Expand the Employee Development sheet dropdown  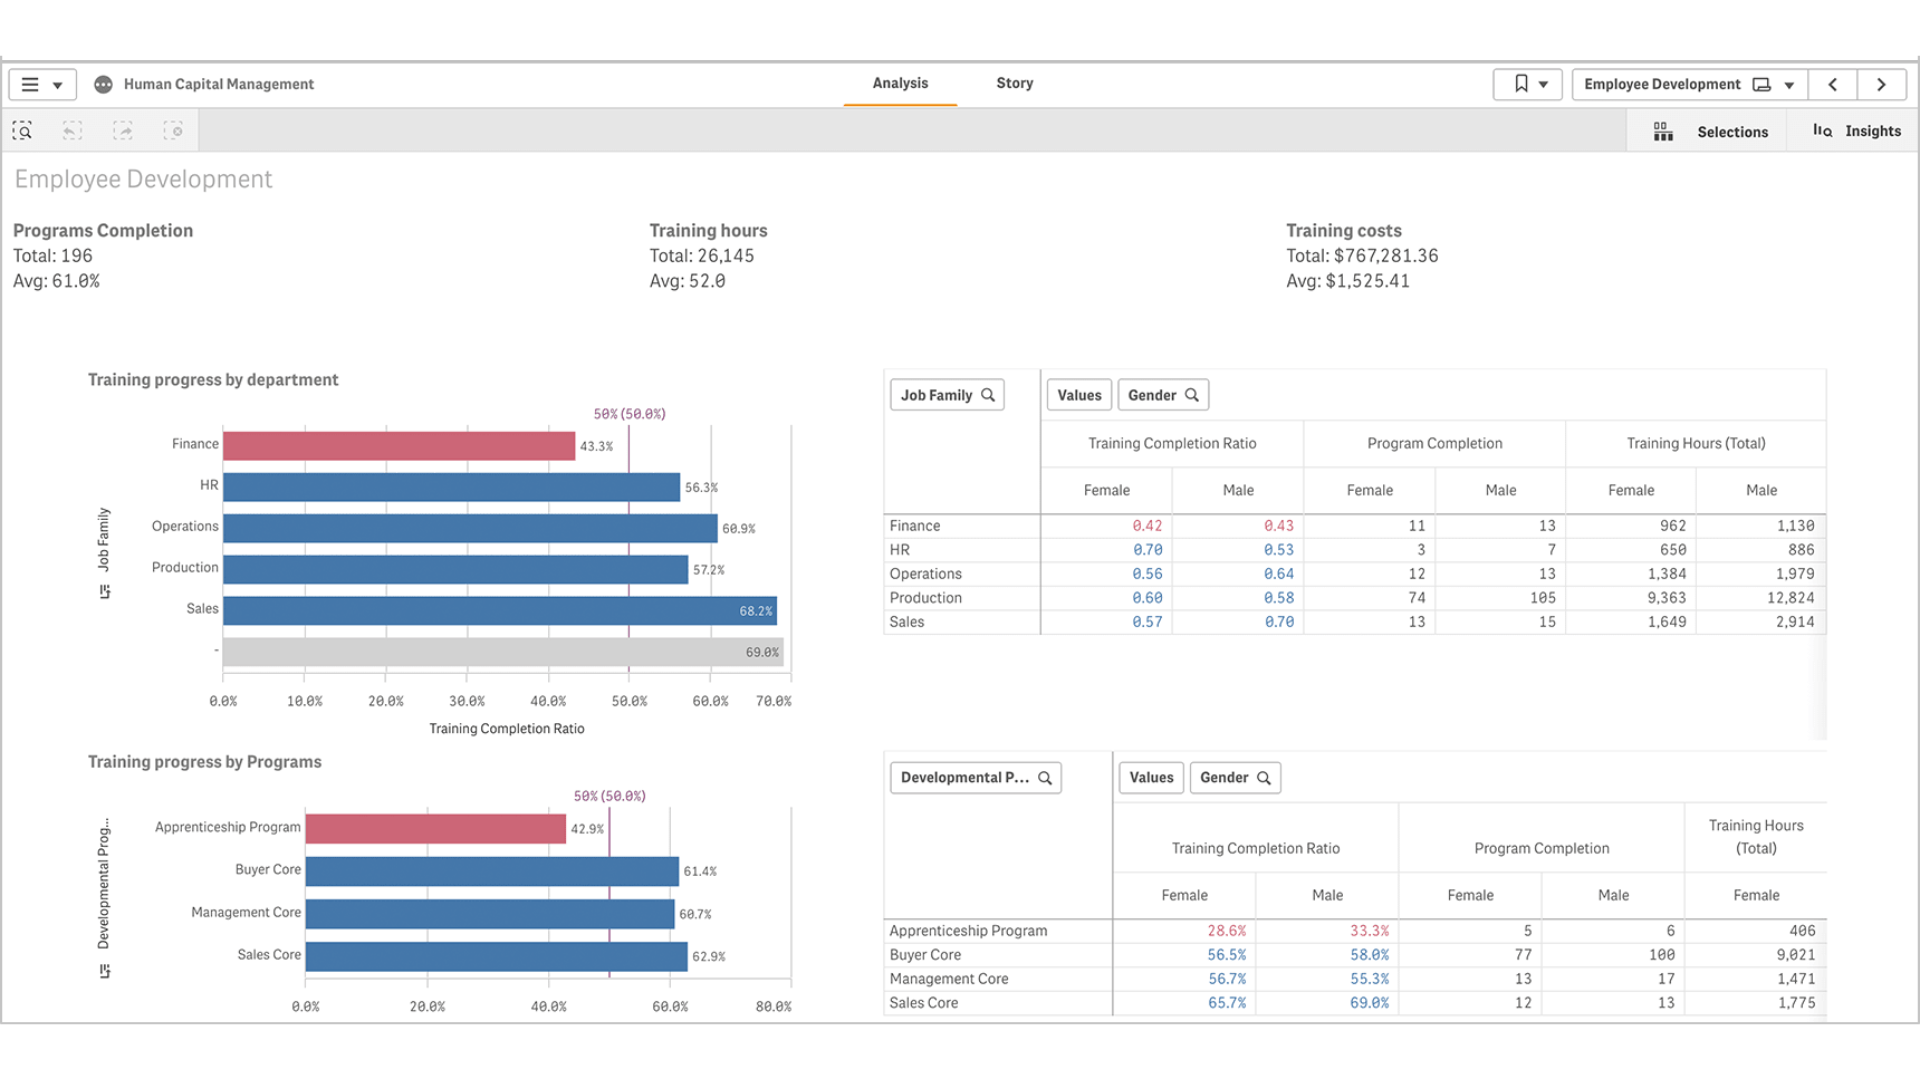pos(1789,85)
